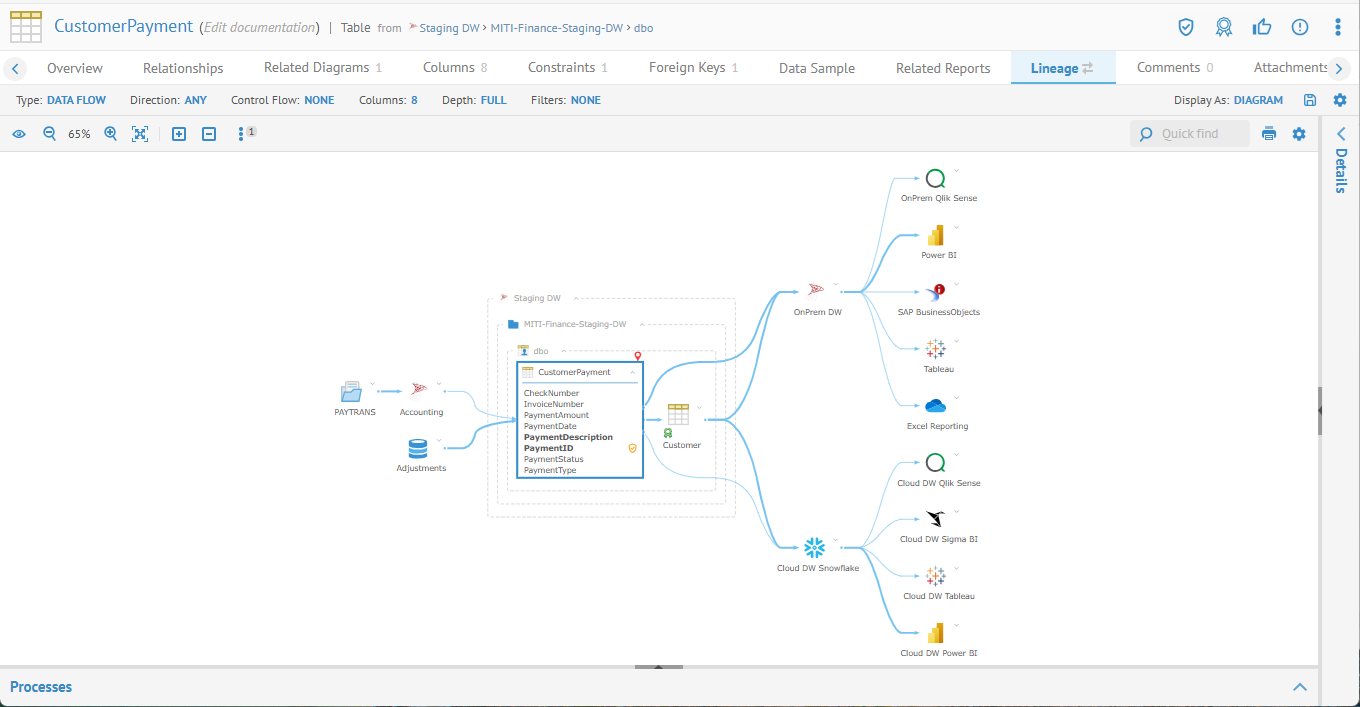Viewport: 1360px width, 707px height.
Task: Open the Display As DIAGRAM selector
Action: pos(1258,100)
